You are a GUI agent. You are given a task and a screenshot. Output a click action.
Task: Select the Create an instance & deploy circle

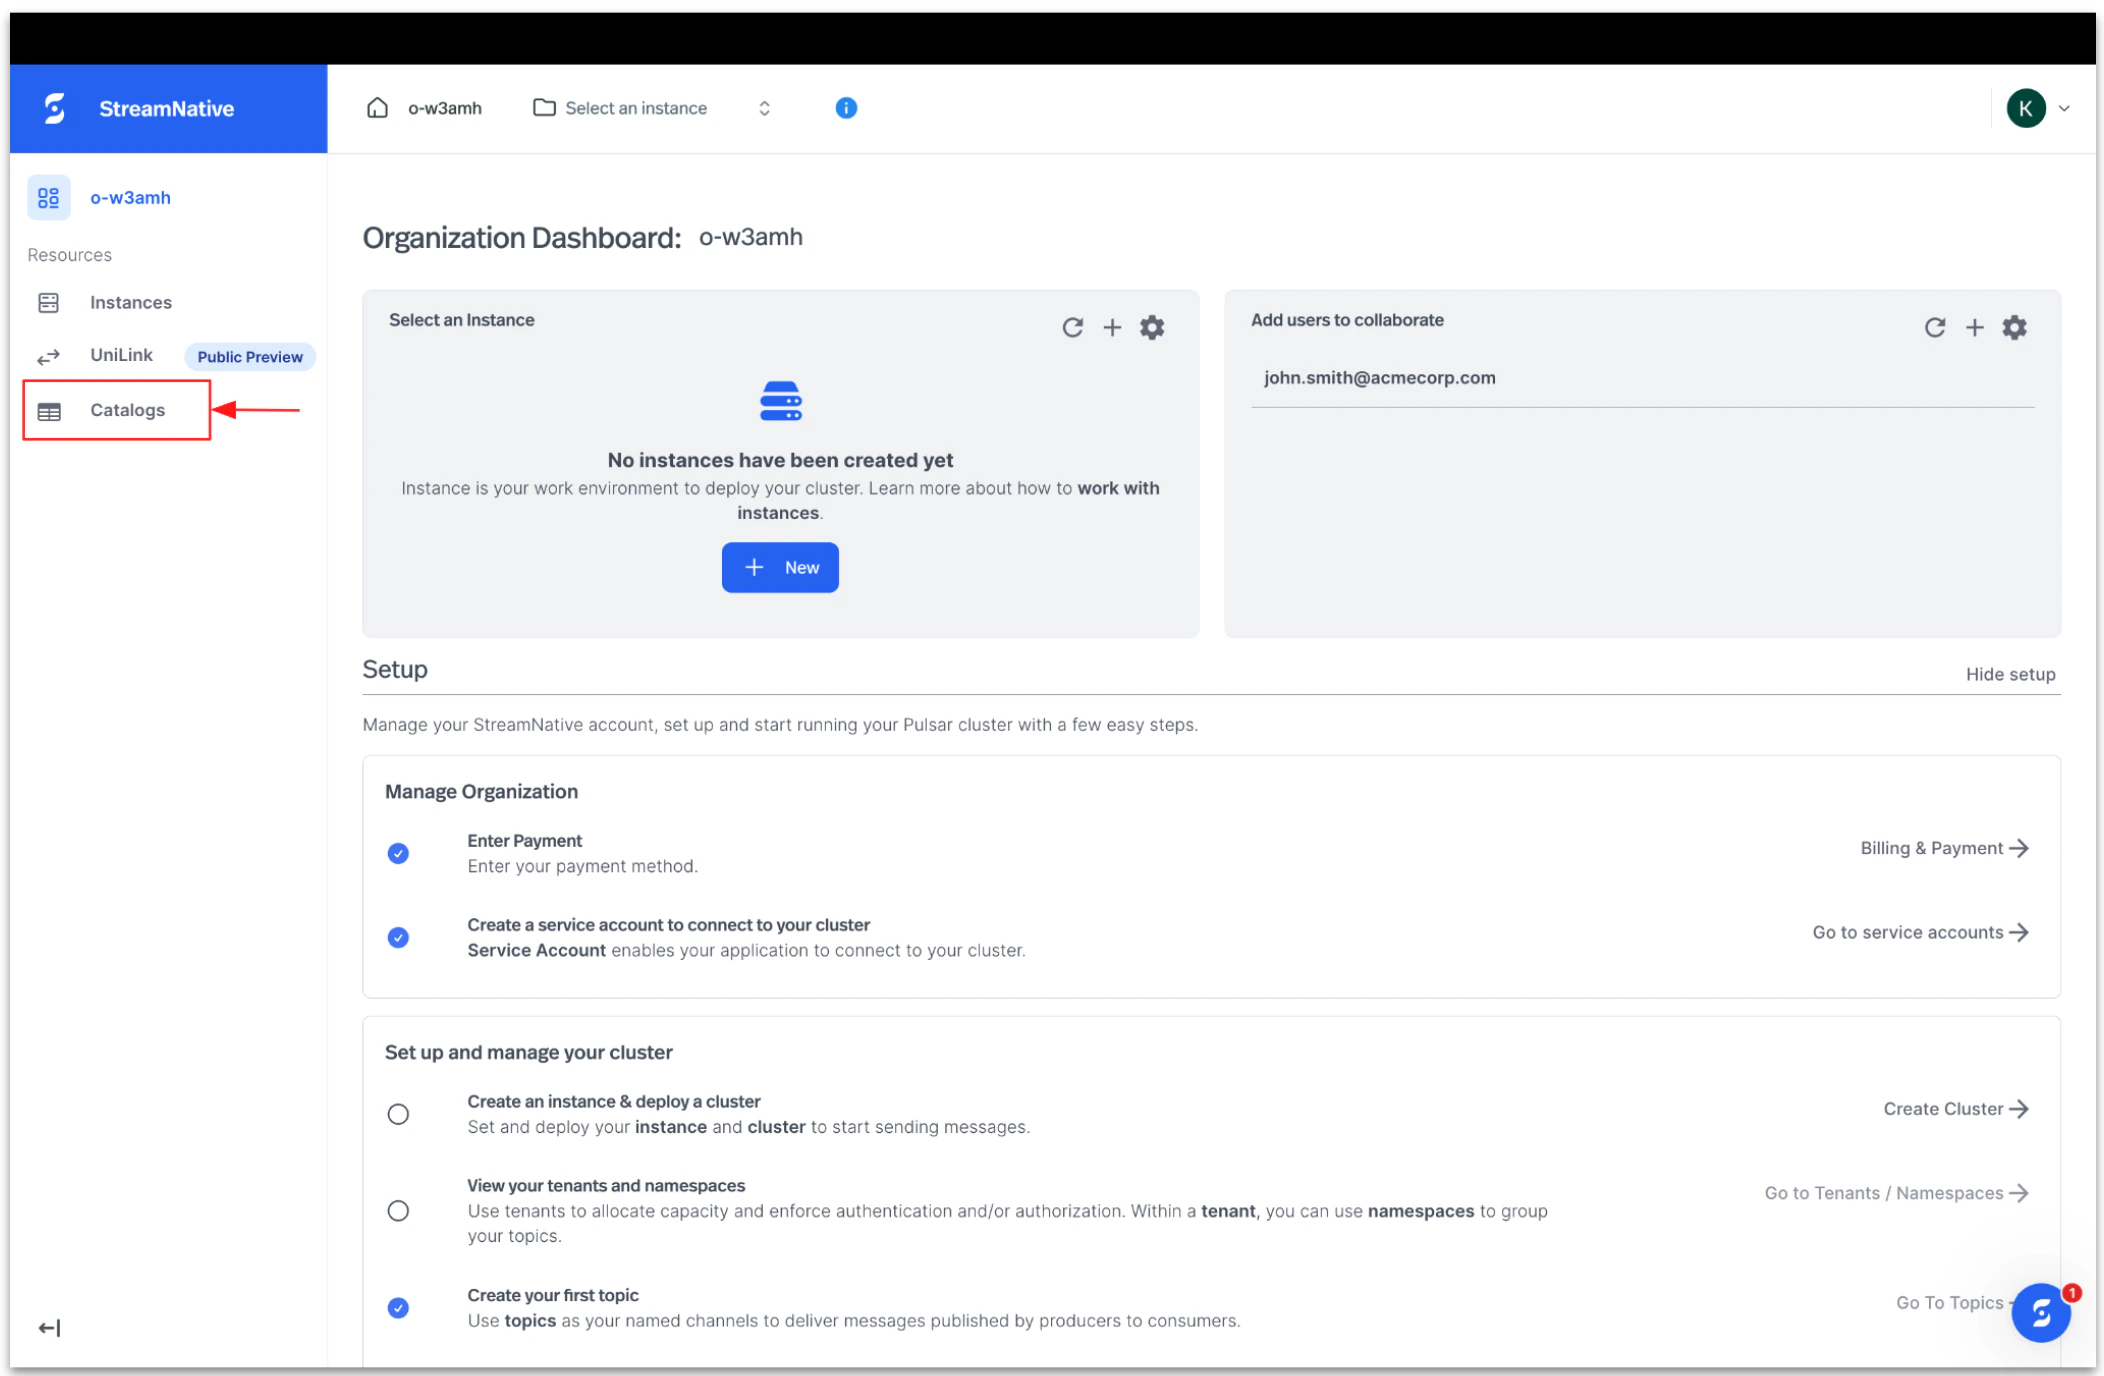[x=398, y=1114]
